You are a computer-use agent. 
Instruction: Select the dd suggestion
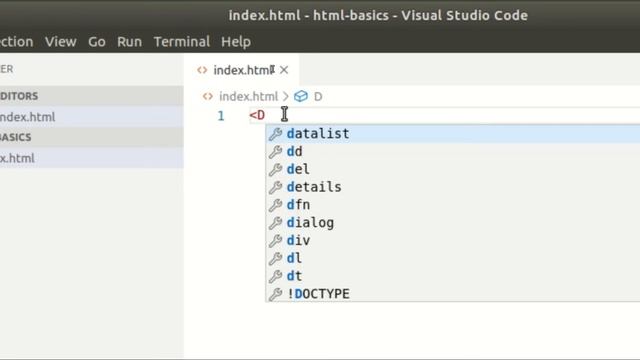click(453, 151)
